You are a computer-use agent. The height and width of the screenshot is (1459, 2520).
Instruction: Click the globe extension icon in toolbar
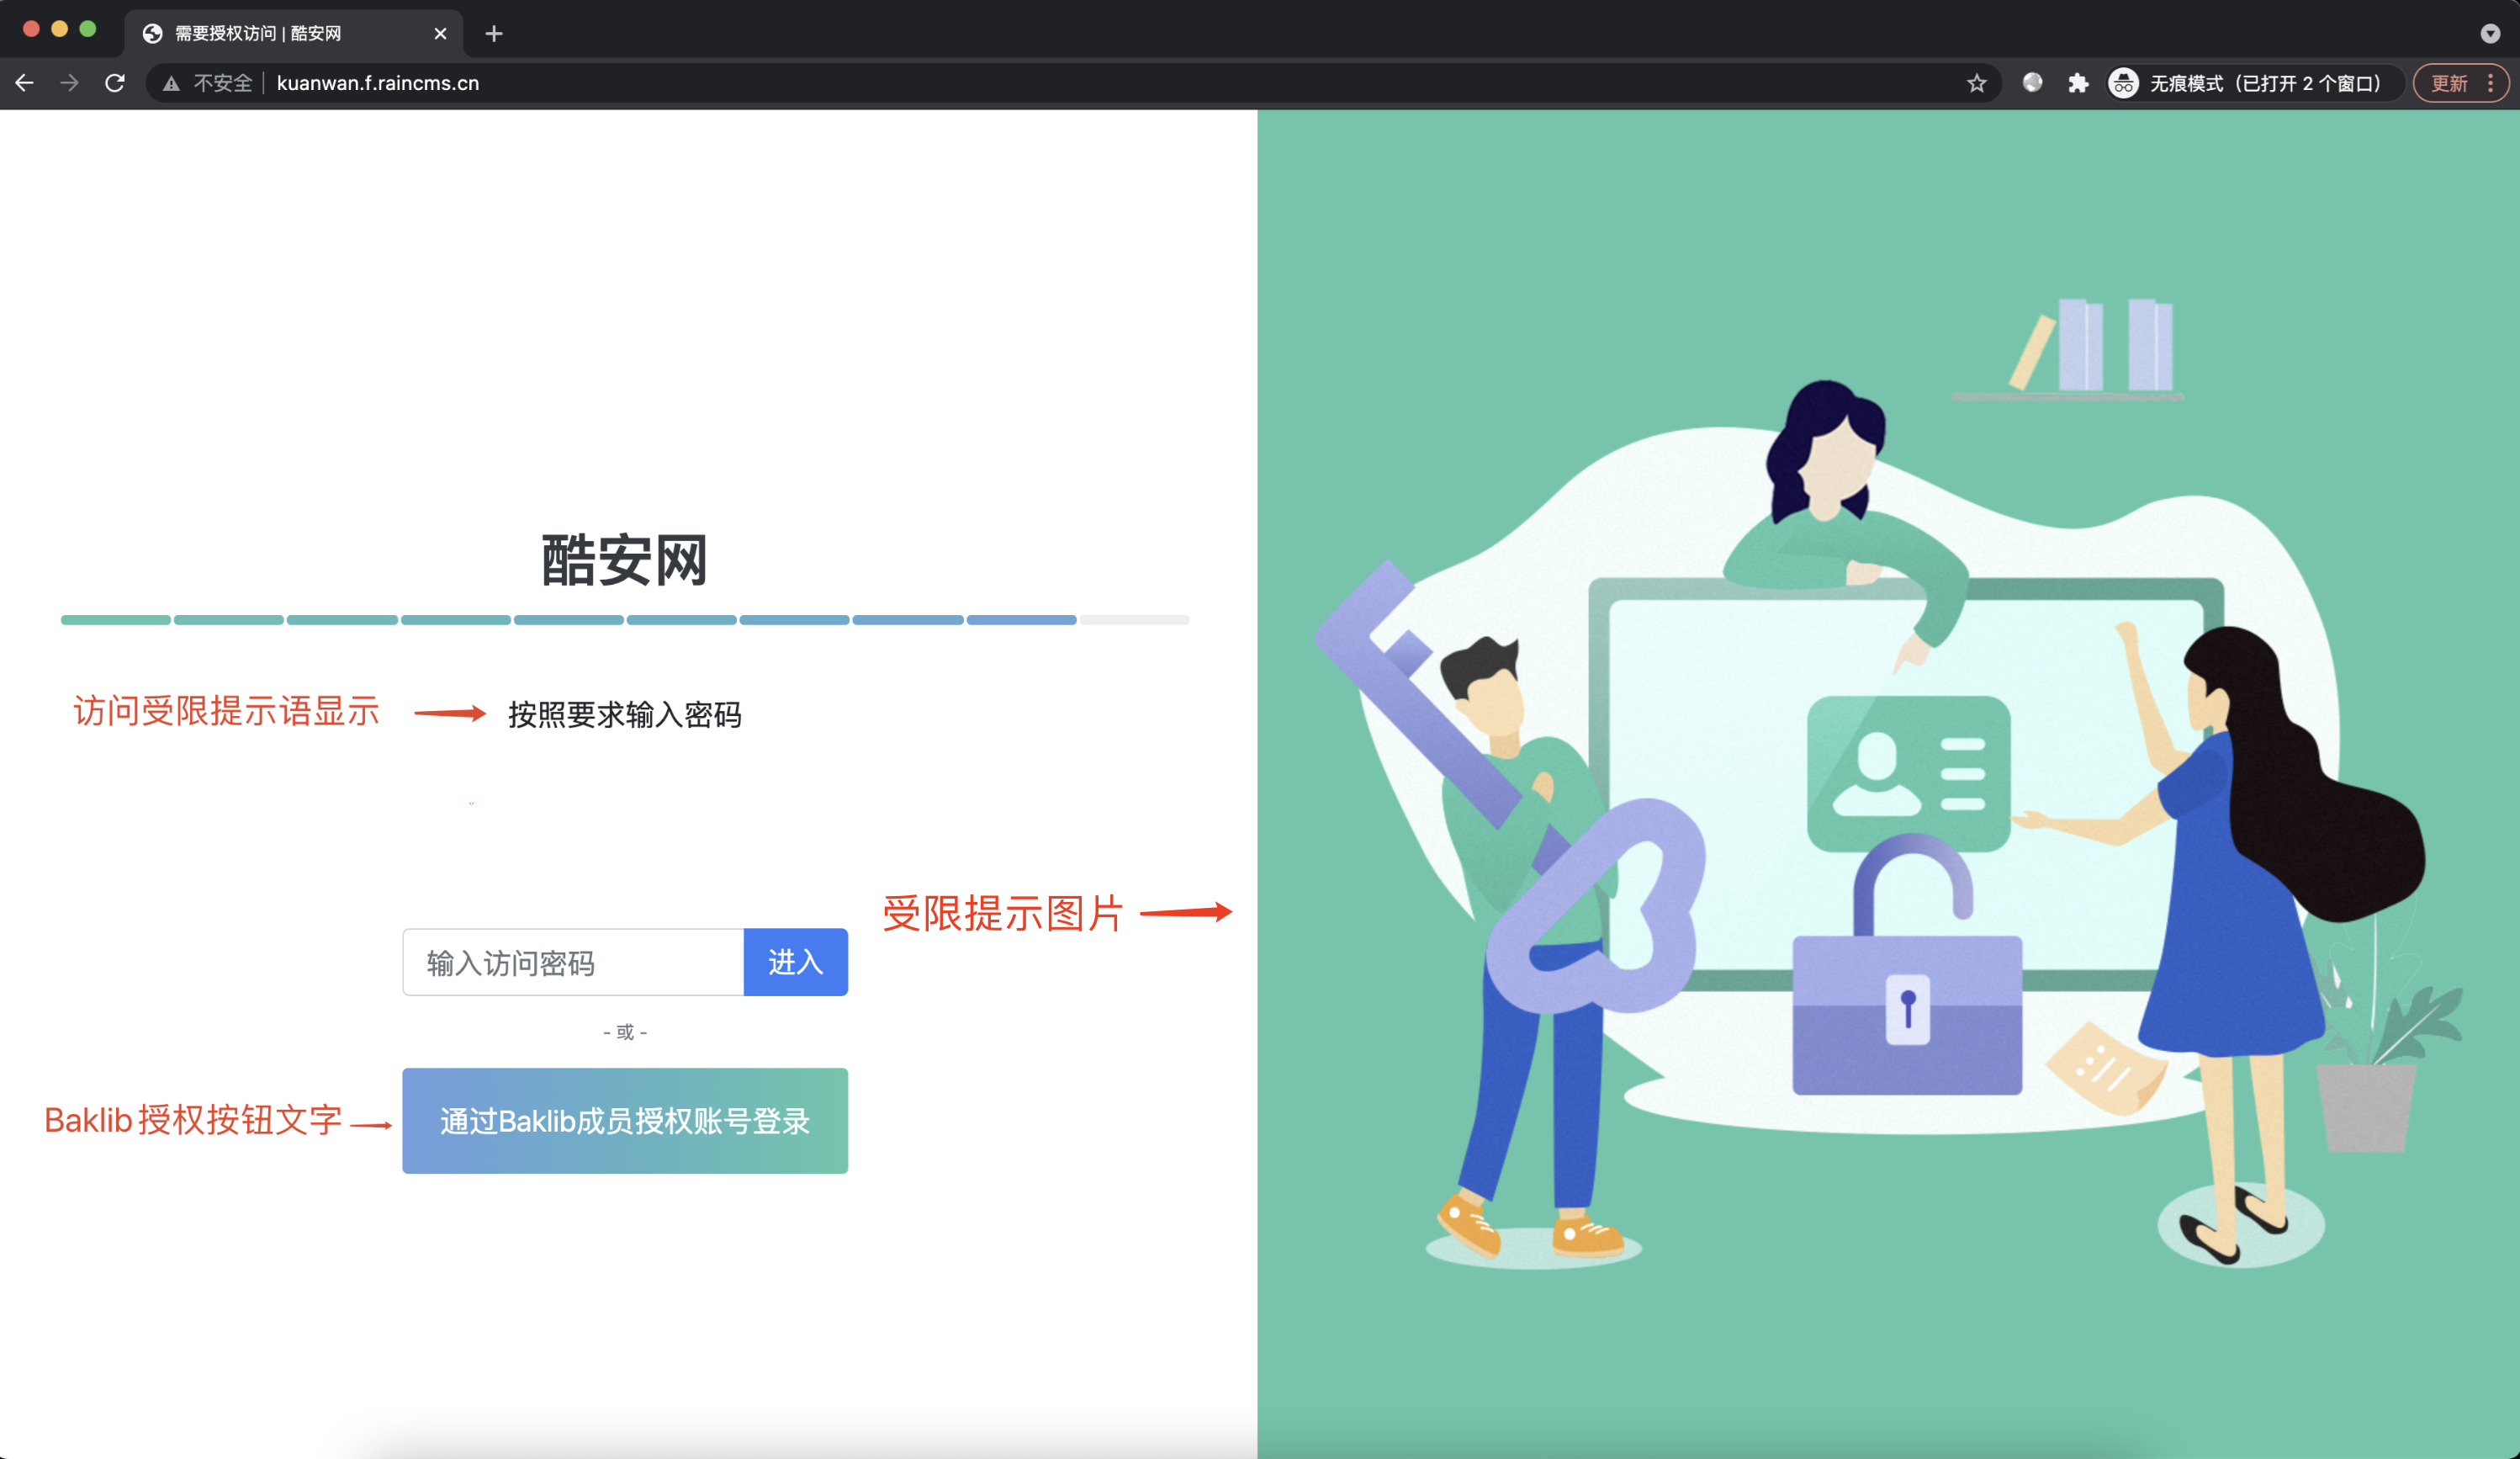tap(2032, 83)
